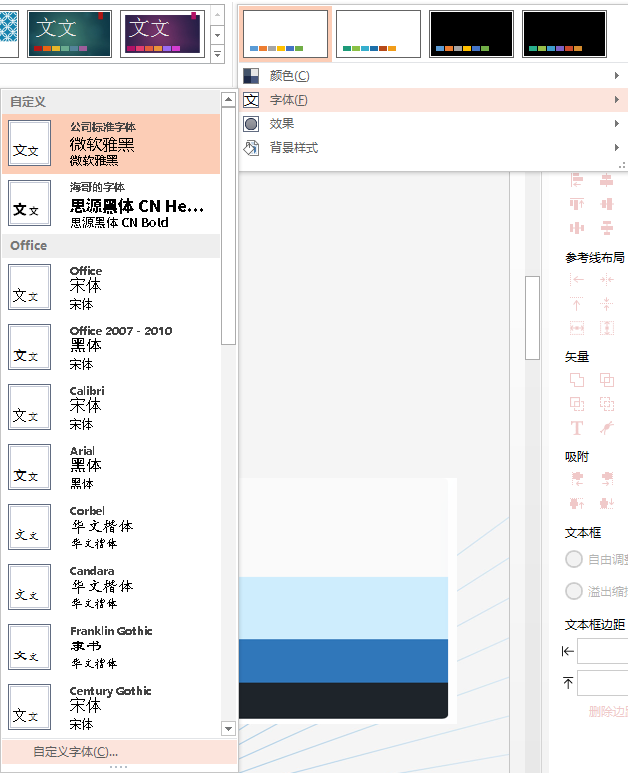This screenshot has width=628, height=773.
Task: Click the left margin input field
Action: tap(603, 652)
